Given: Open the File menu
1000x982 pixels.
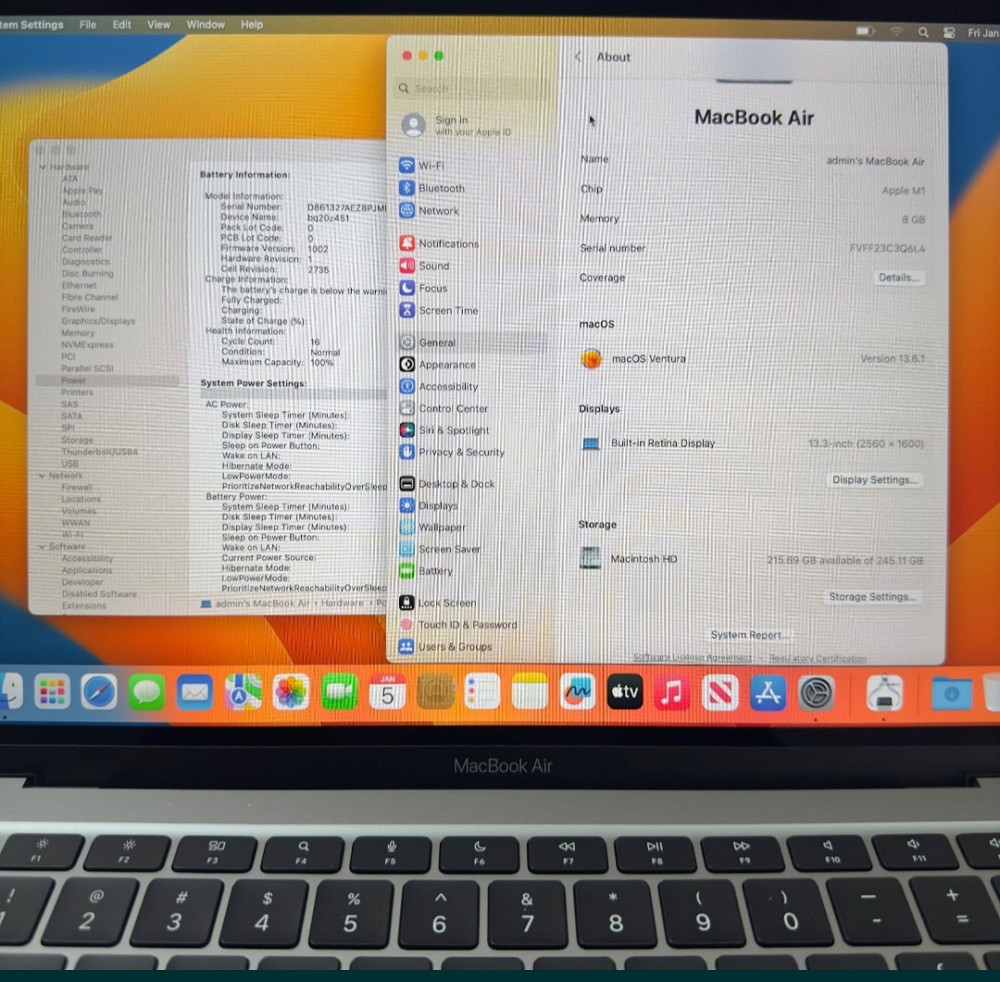Looking at the screenshot, I should pyautogui.click(x=87, y=24).
